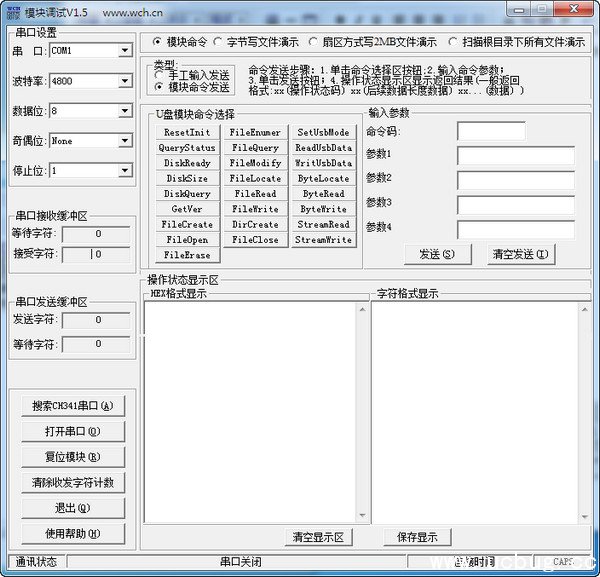Click the StreamWrite command button

point(323,240)
